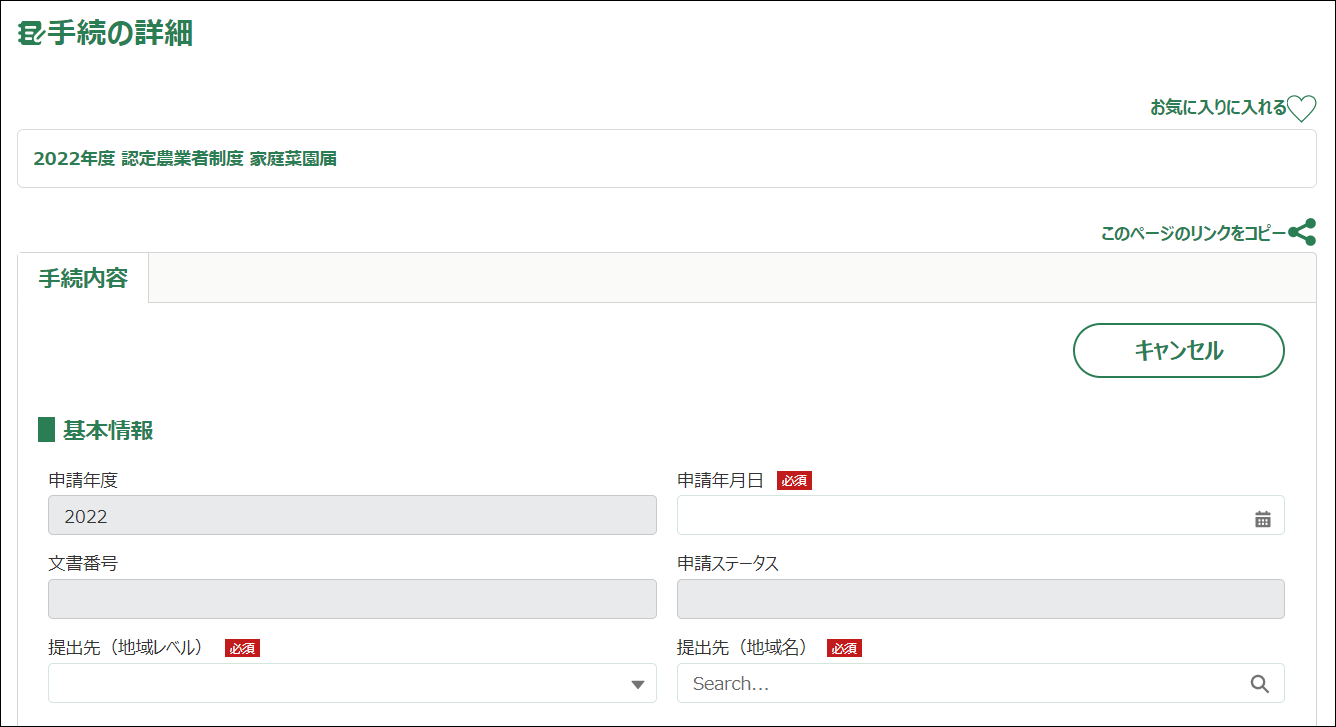Click the logo icon beside 手続の詳細
The image size is (1336, 727).
[x=30, y=34]
